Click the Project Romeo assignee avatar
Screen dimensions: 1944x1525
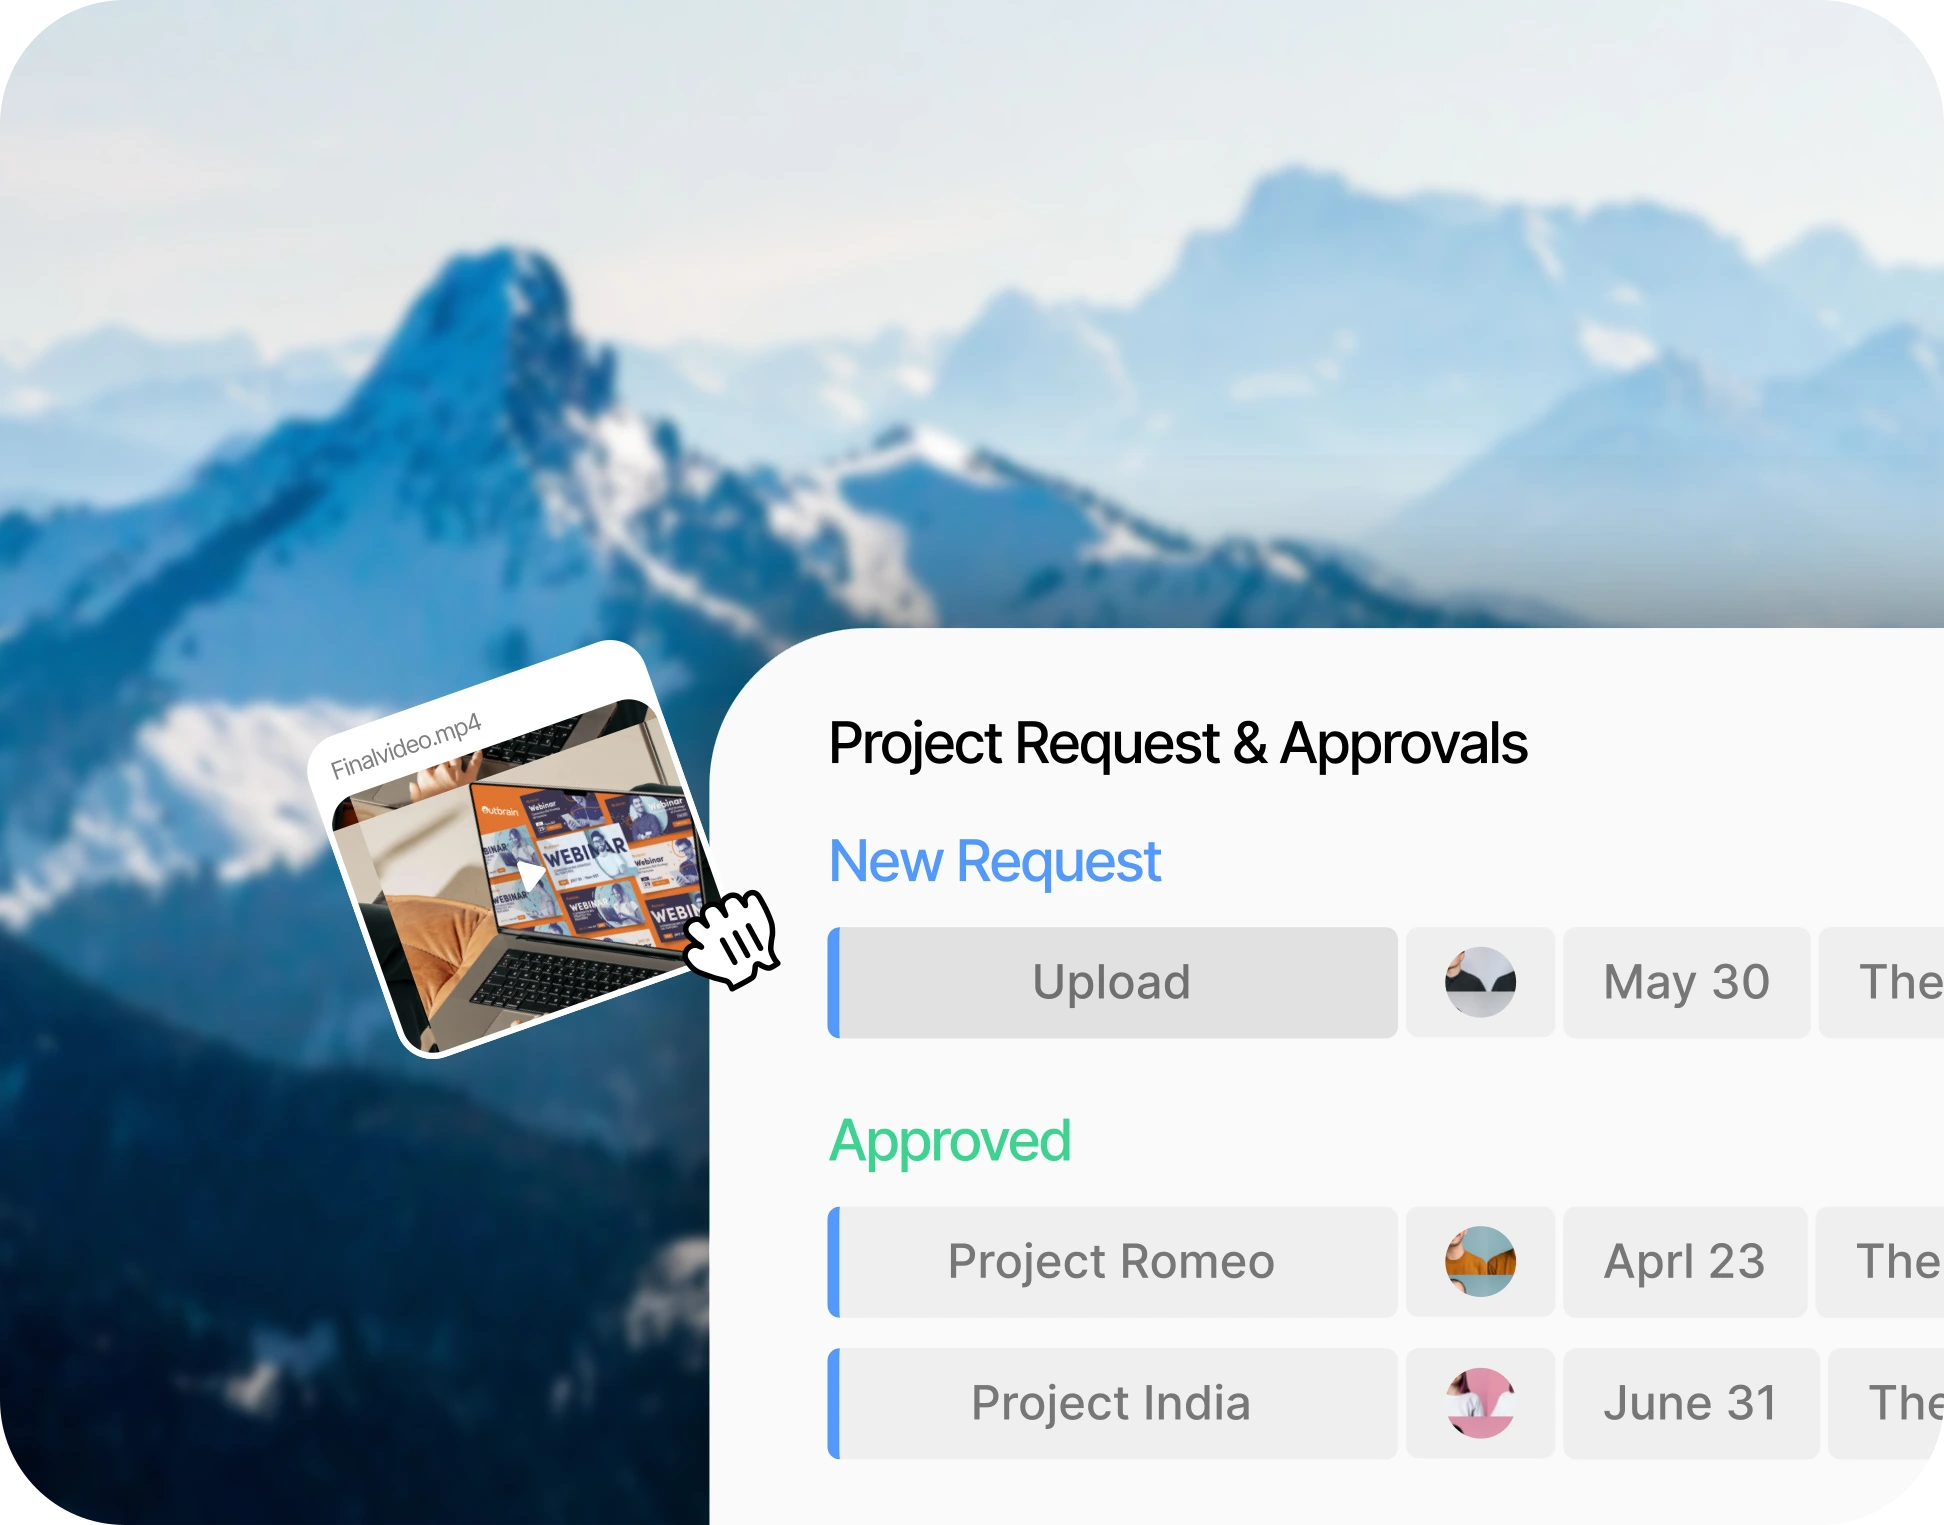(1480, 1262)
